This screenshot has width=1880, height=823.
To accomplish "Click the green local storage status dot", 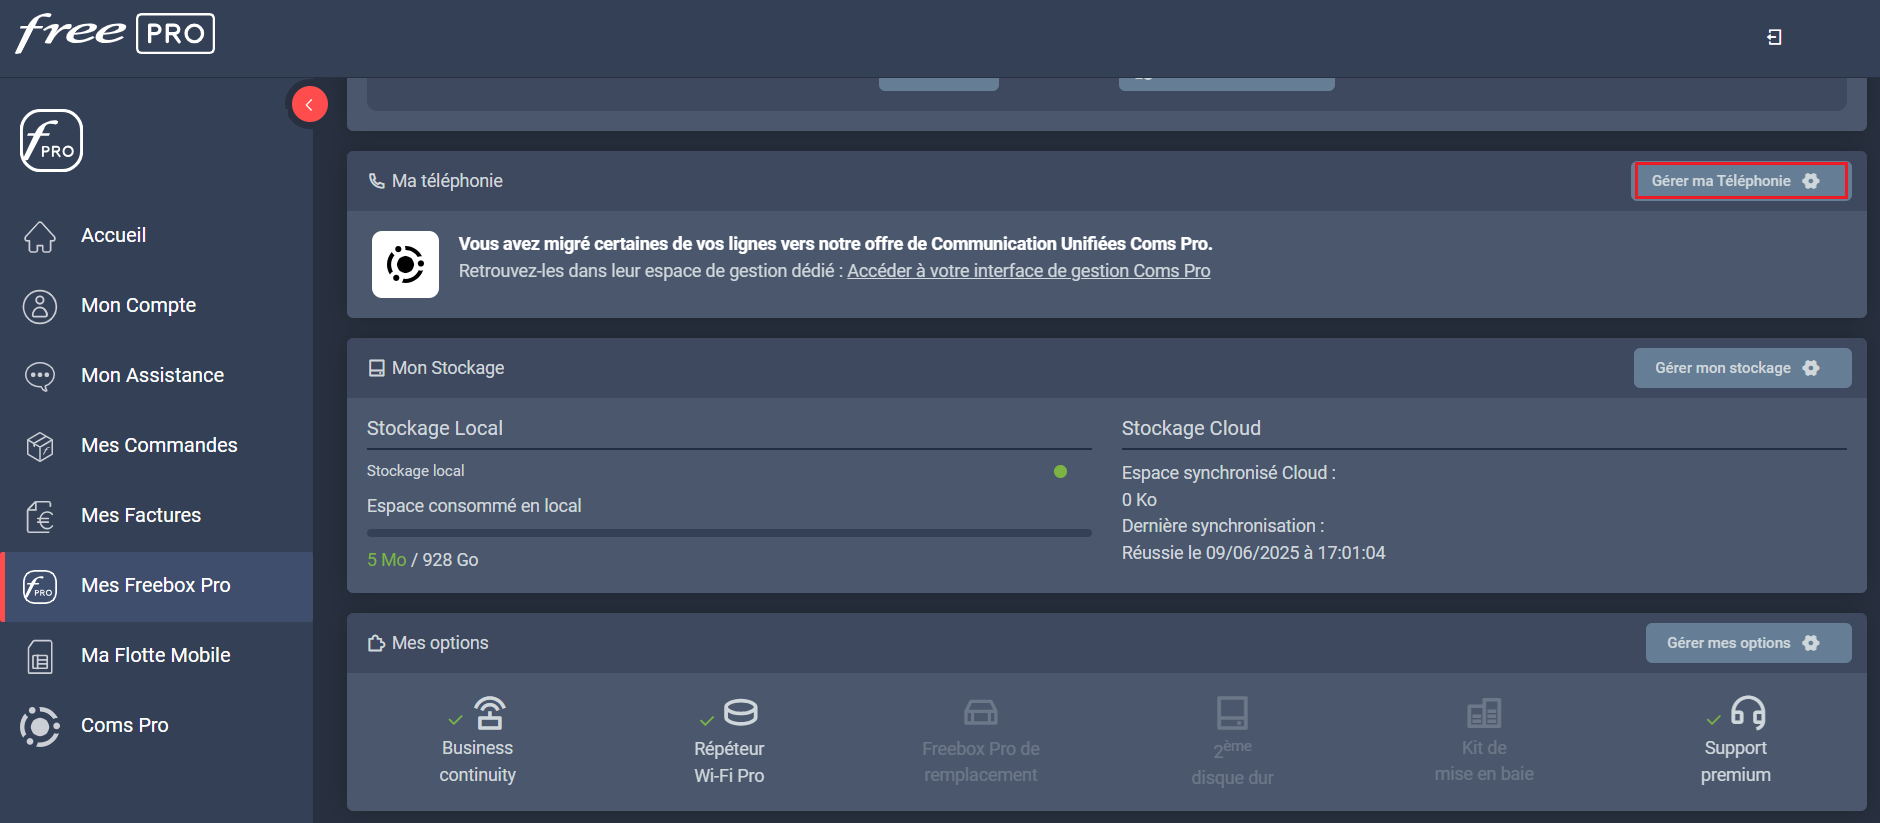I will (1060, 471).
